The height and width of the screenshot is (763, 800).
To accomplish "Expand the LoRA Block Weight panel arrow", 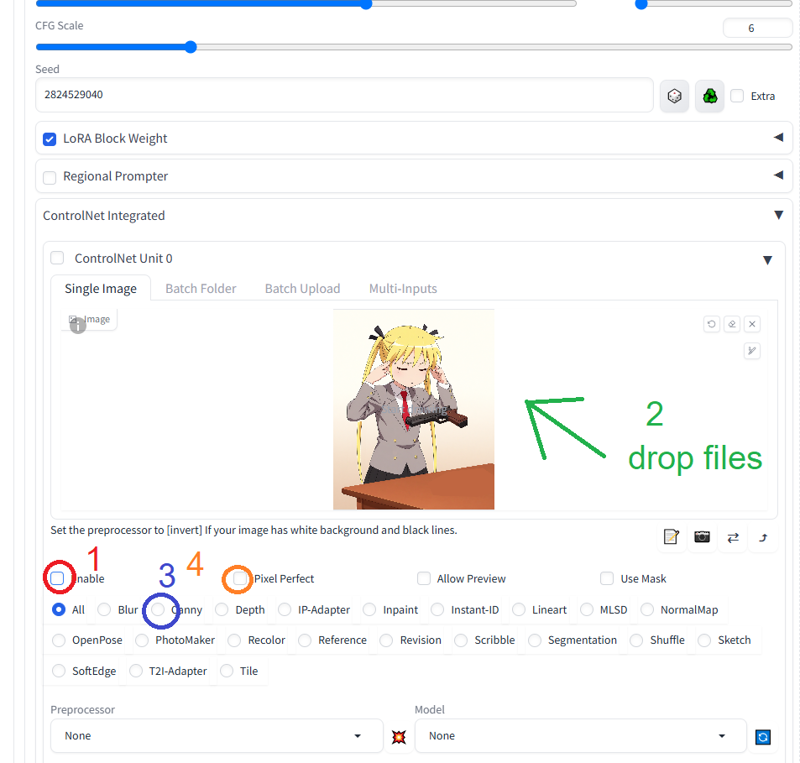I will click(x=778, y=137).
